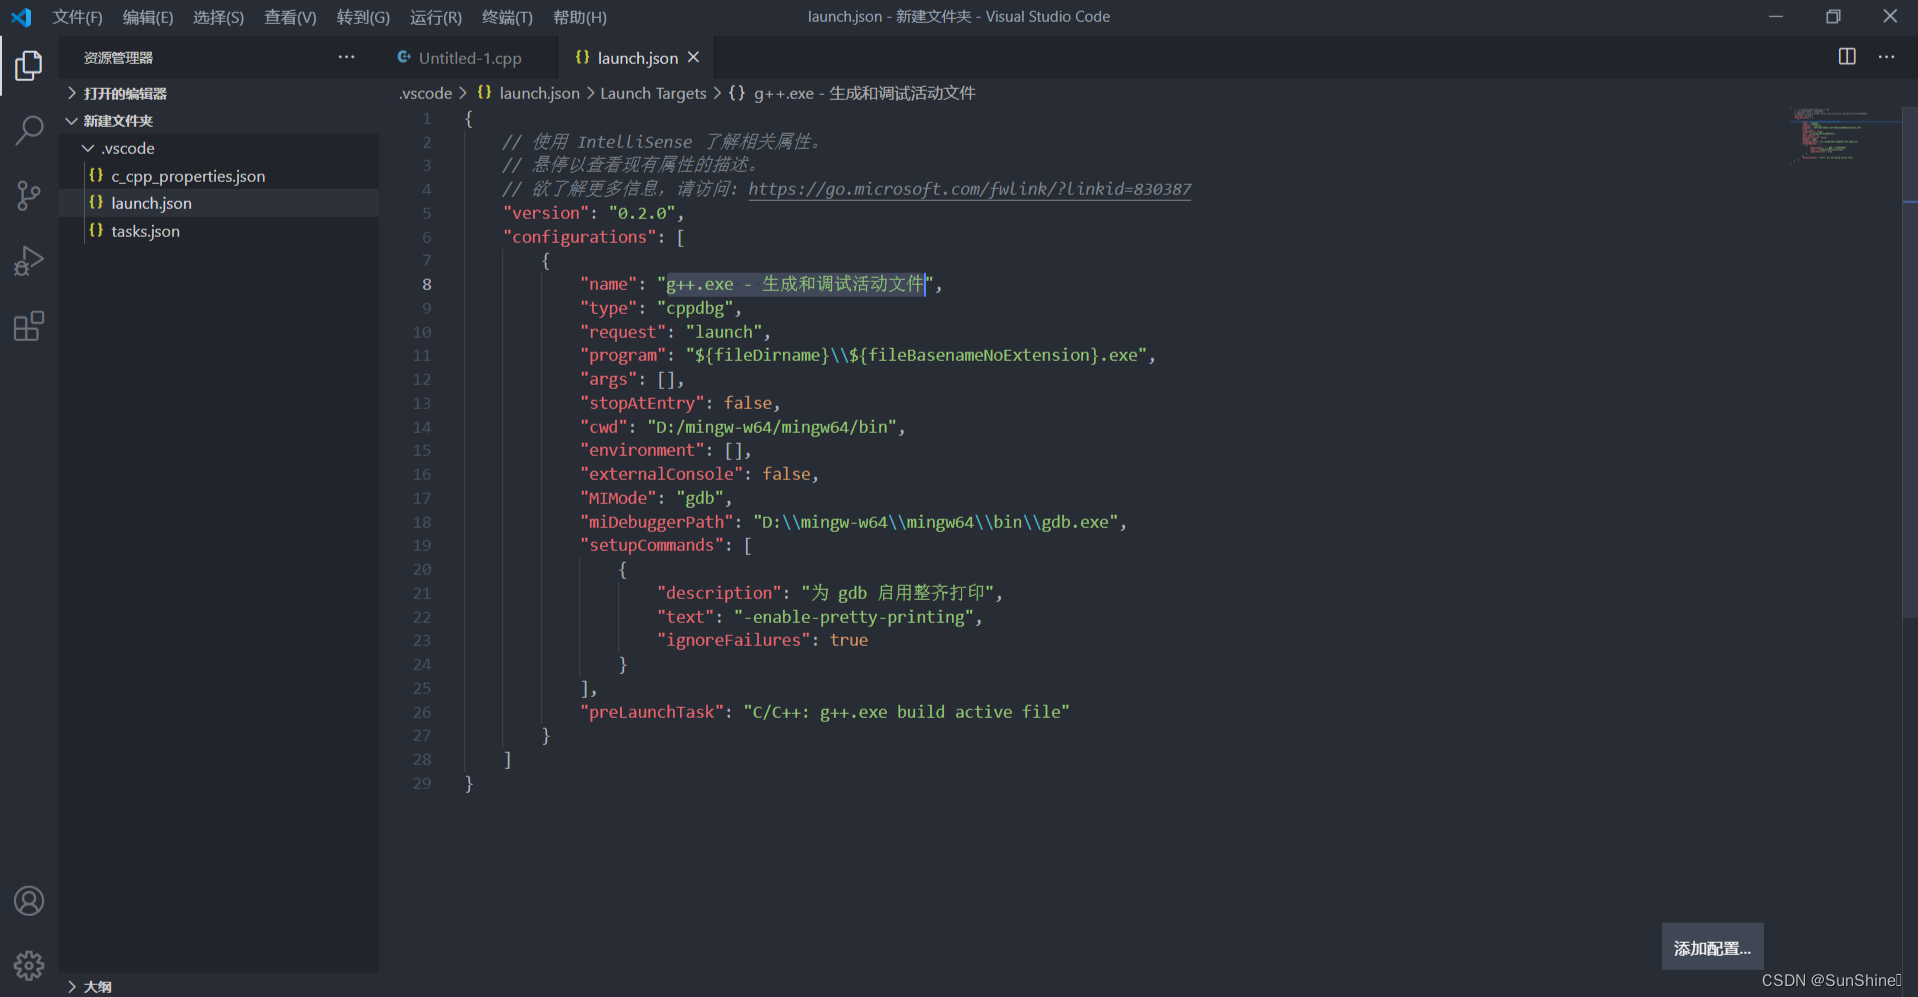The height and width of the screenshot is (997, 1918).
Task: Open the Source Control view
Action: 29,195
